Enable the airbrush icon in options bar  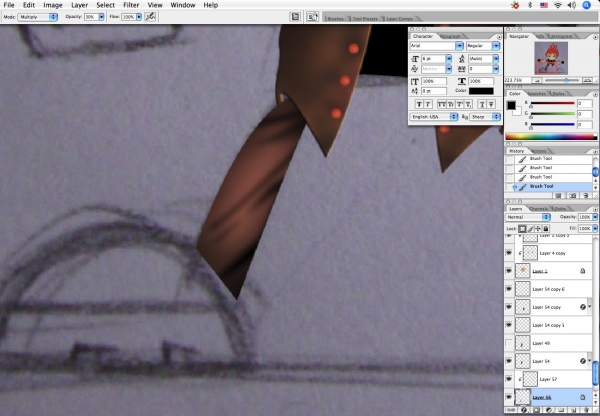point(150,17)
